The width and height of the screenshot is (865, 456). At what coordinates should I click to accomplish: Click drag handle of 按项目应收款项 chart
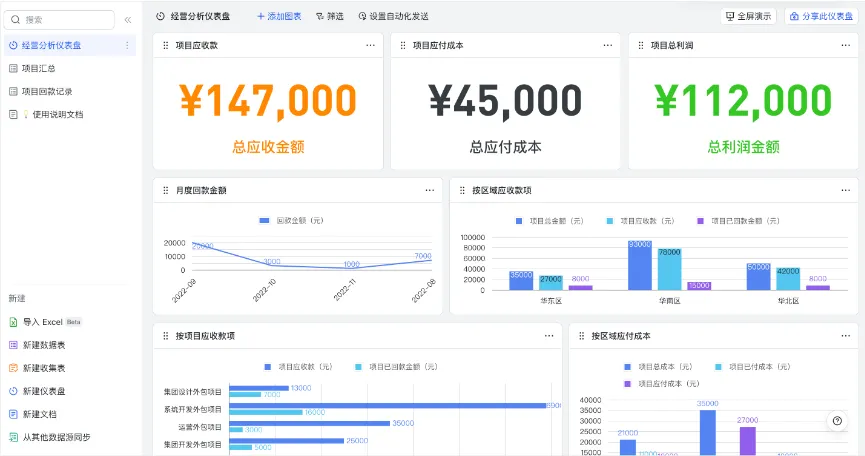pos(165,336)
